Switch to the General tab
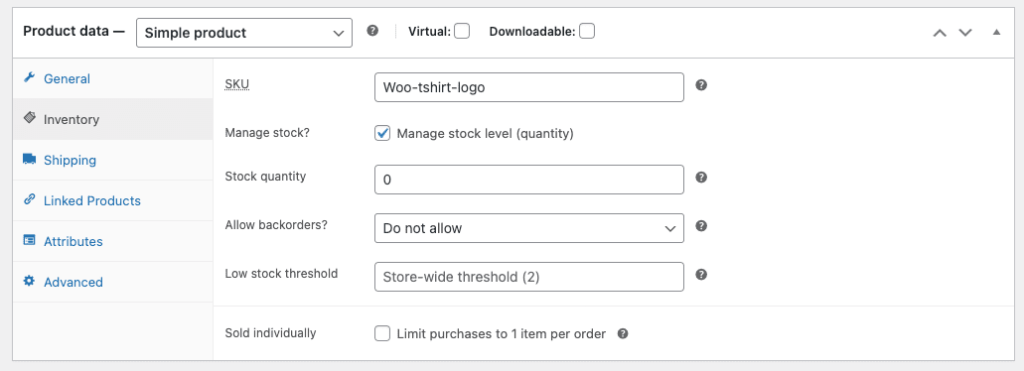This screenshot has height=371, width=1024. 113,78
